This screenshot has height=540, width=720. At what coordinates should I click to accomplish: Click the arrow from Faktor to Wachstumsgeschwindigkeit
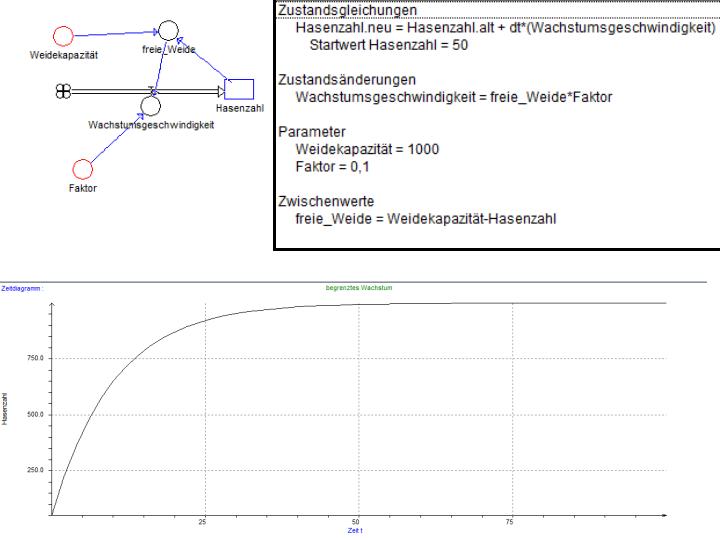click(116, 138)
